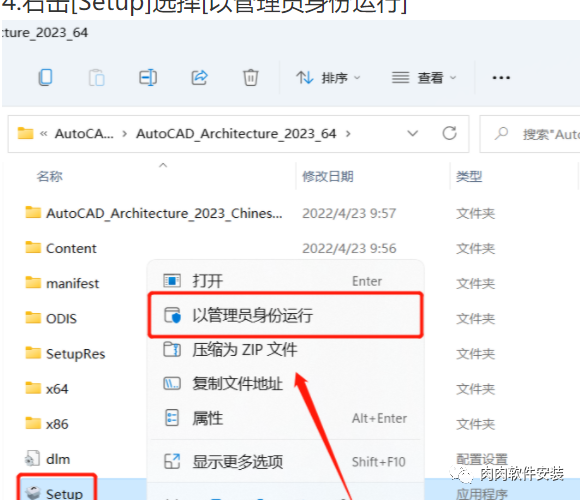Sort by the 修改日期 column header
The width and height of the screenshot is (582, 500).
pos(328,176)
